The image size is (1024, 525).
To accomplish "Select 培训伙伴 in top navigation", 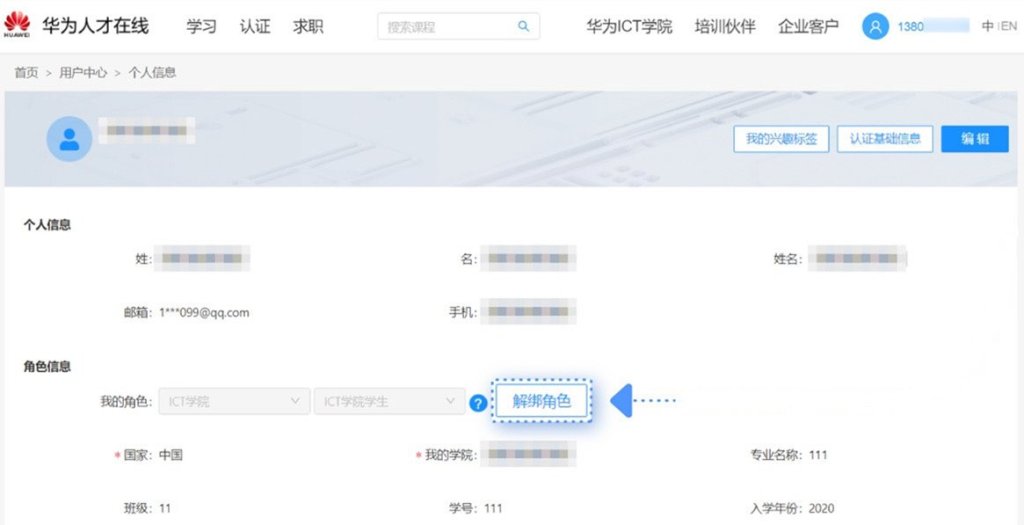I will coord(725,27).
